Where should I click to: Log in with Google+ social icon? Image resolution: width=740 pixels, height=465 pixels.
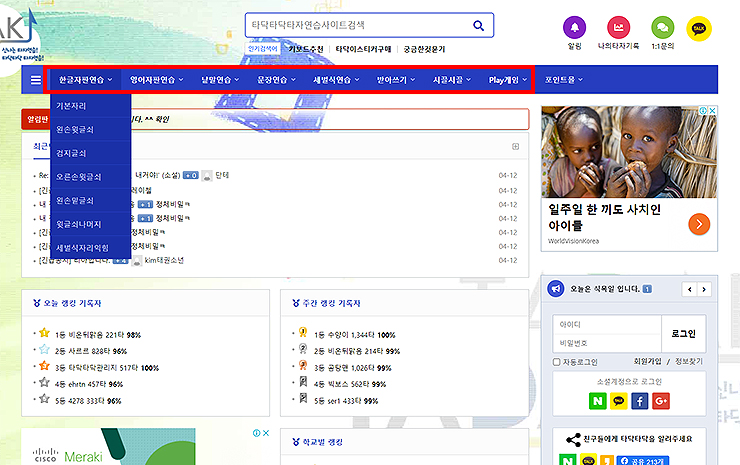point(661,401)
